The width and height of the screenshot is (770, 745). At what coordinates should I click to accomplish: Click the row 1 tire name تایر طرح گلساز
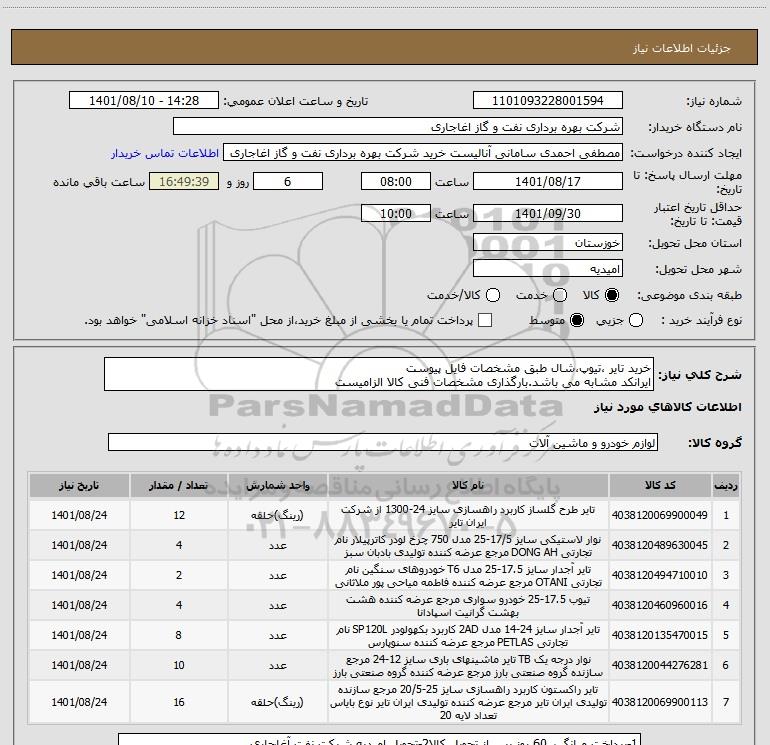(468, 516)
